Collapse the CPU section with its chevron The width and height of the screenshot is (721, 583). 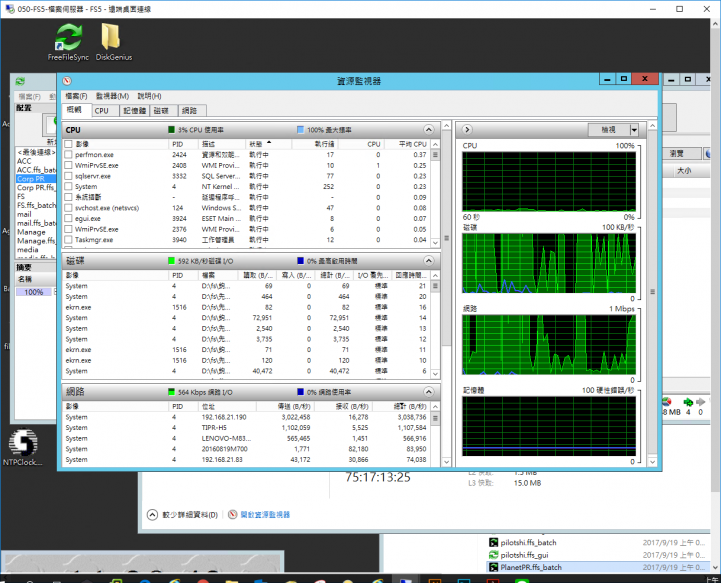429,130
